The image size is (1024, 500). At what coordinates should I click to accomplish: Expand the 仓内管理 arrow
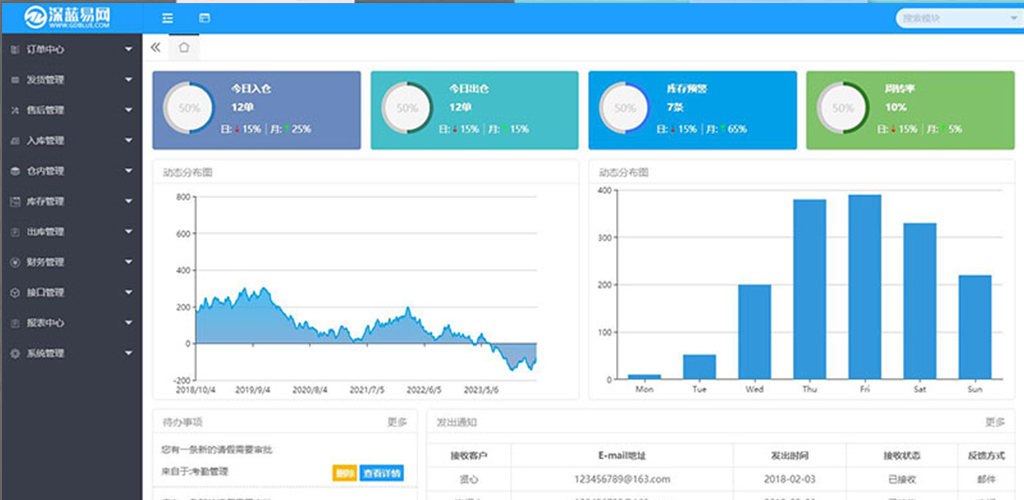[x=129, y=170]
